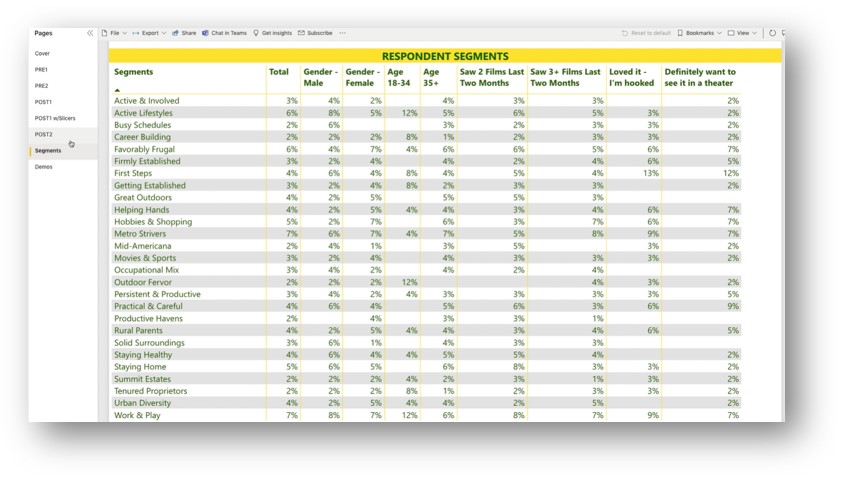Go to the Cover page

tap(42, 54)
